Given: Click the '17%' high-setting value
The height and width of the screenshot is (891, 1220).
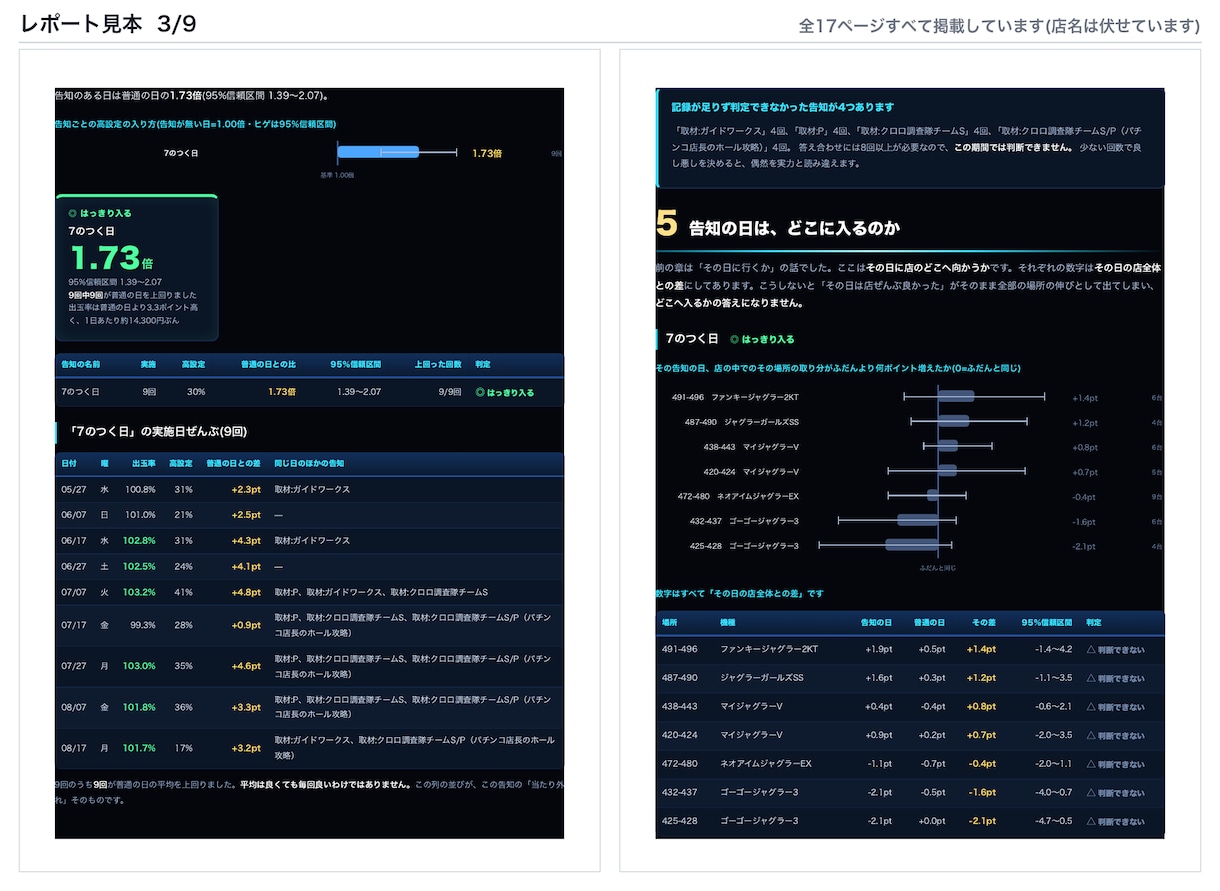Looking at the screenshot, I should pos(183,748).
